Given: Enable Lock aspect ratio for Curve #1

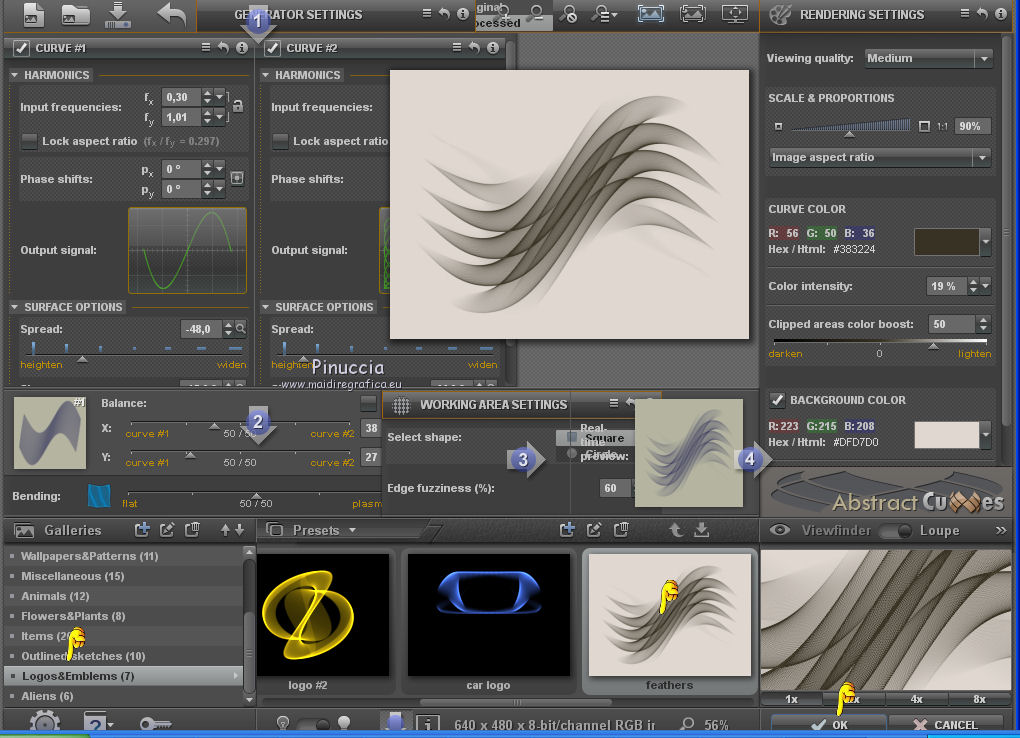Looking at the screenshot, I should tap(29, 141).
